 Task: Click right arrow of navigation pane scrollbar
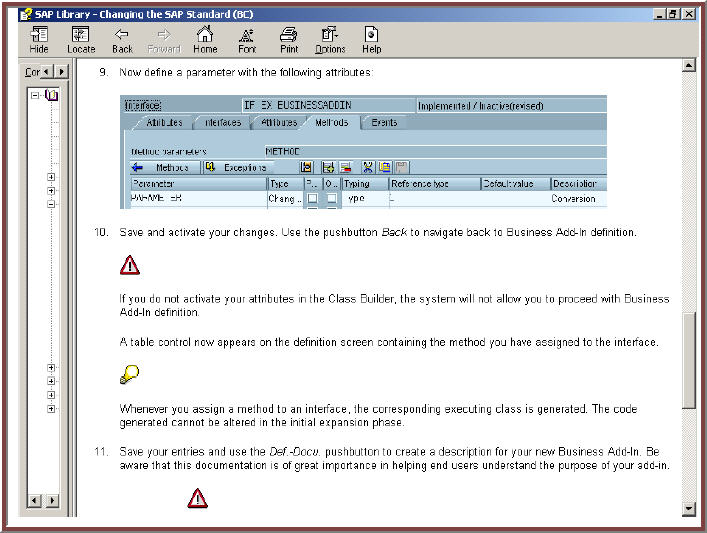(53, 500)
